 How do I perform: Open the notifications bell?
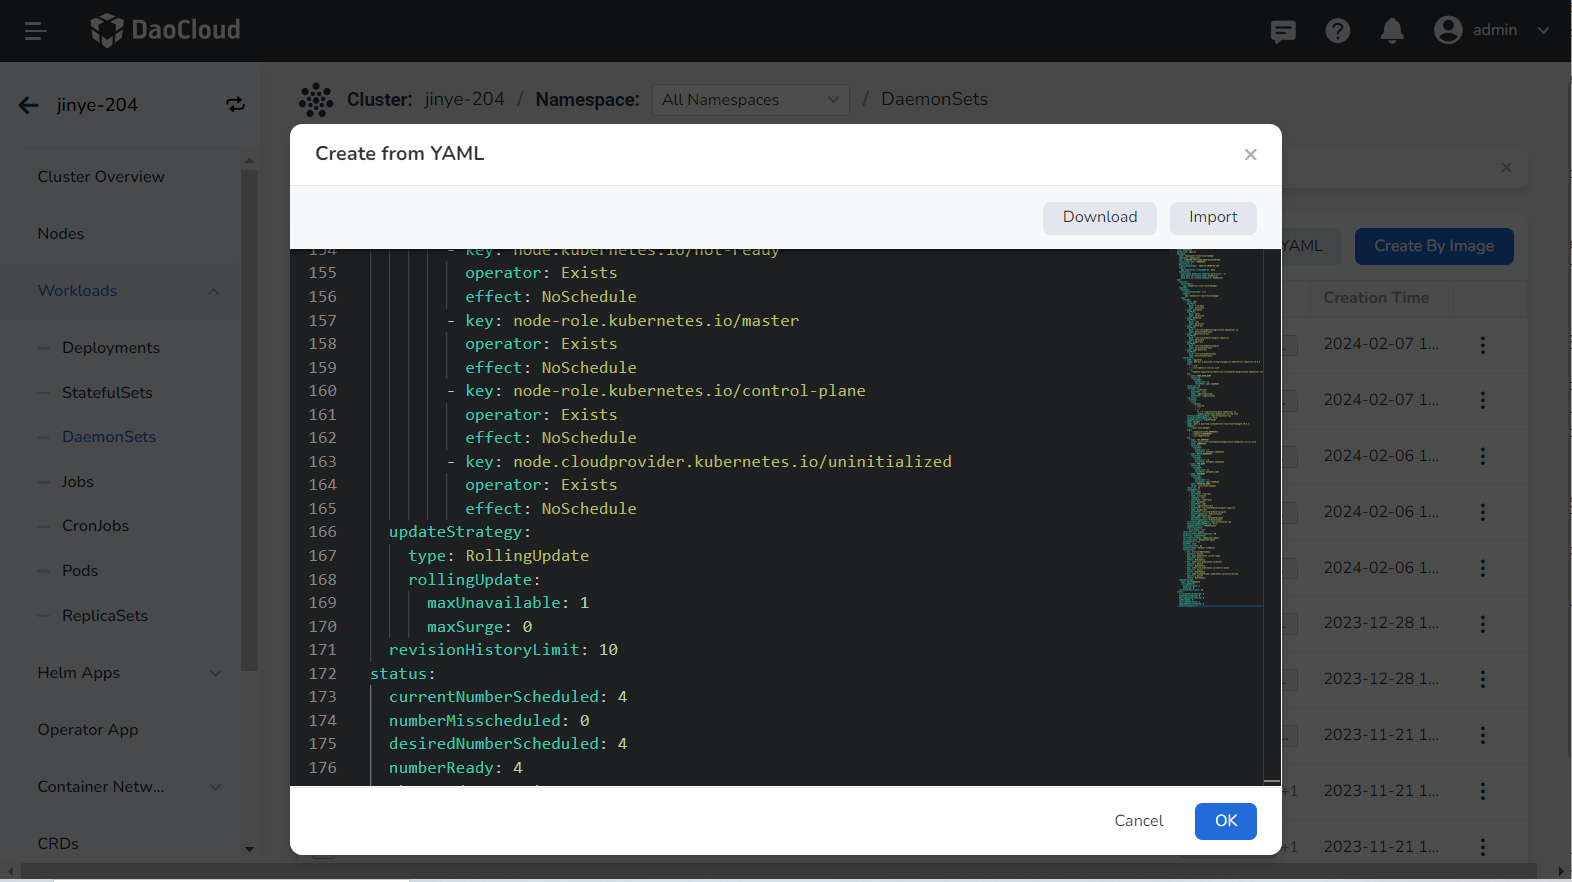(x=1391, y=31)
